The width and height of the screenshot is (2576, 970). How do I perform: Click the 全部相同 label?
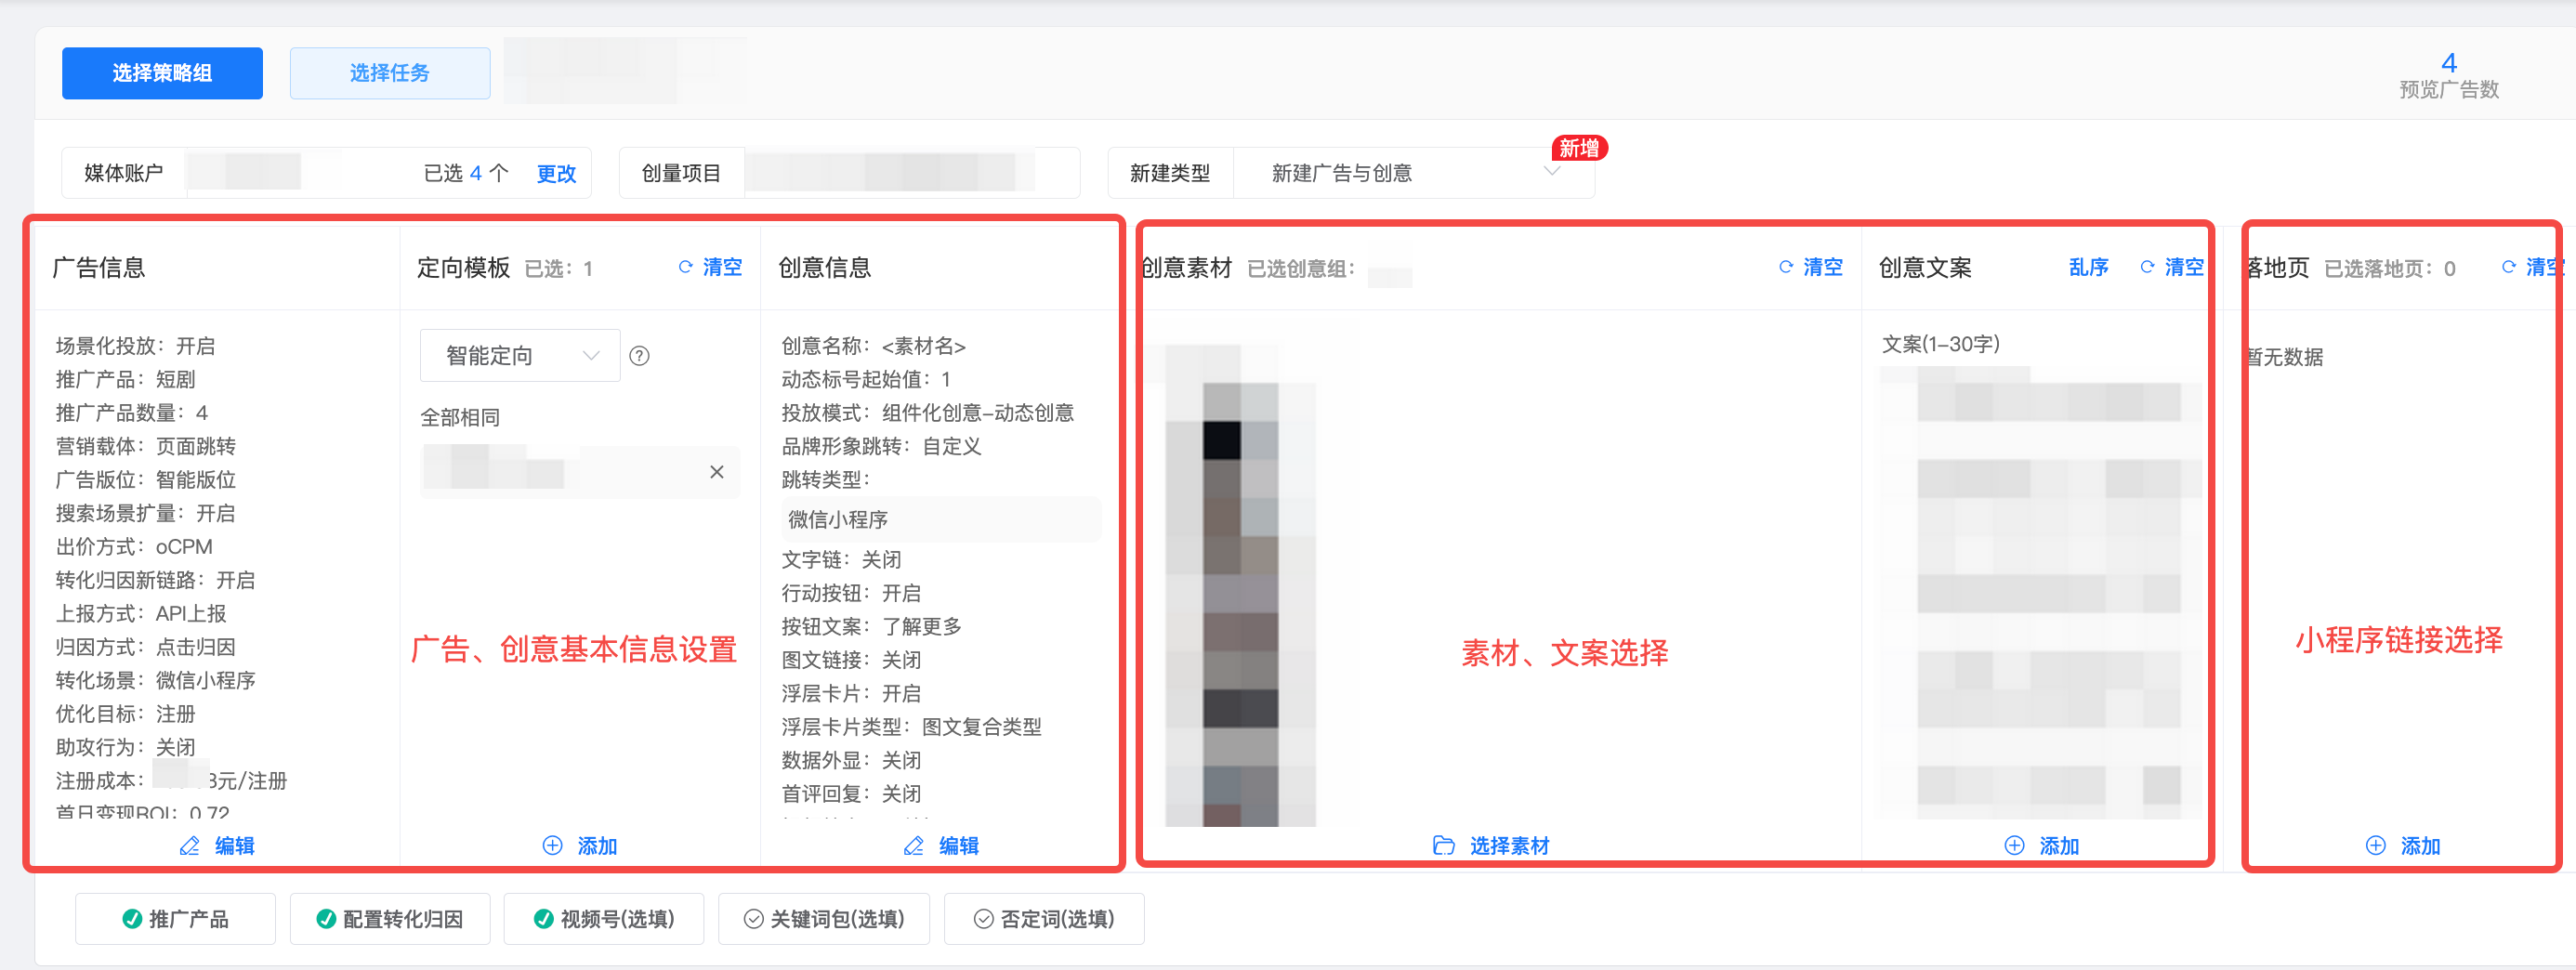coord(460,418)
